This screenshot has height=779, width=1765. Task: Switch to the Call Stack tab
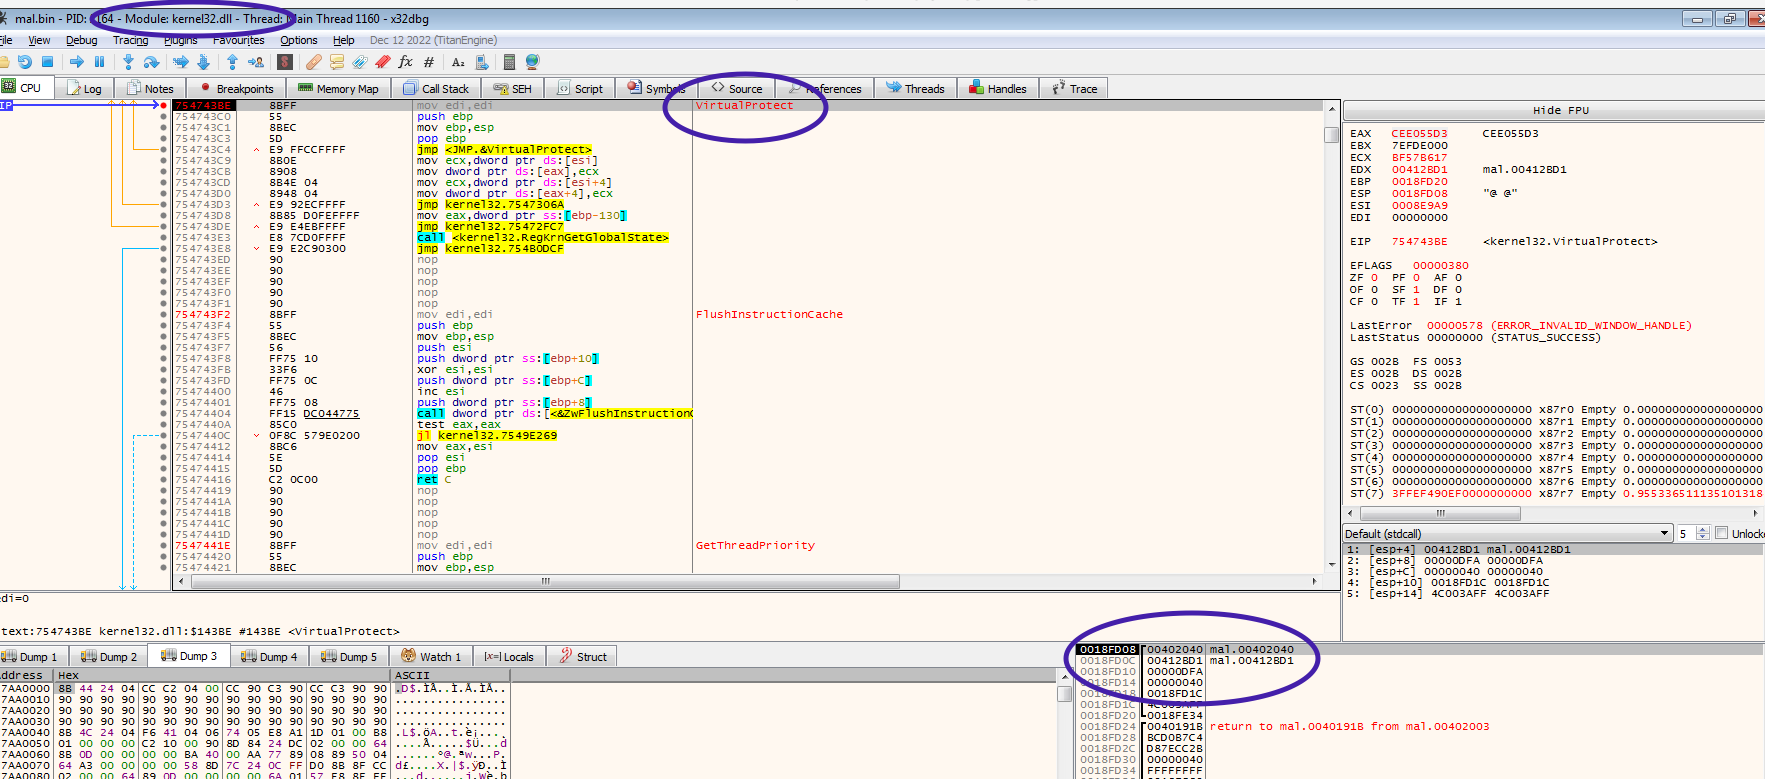pyautogui.click(x=436, y=88)
